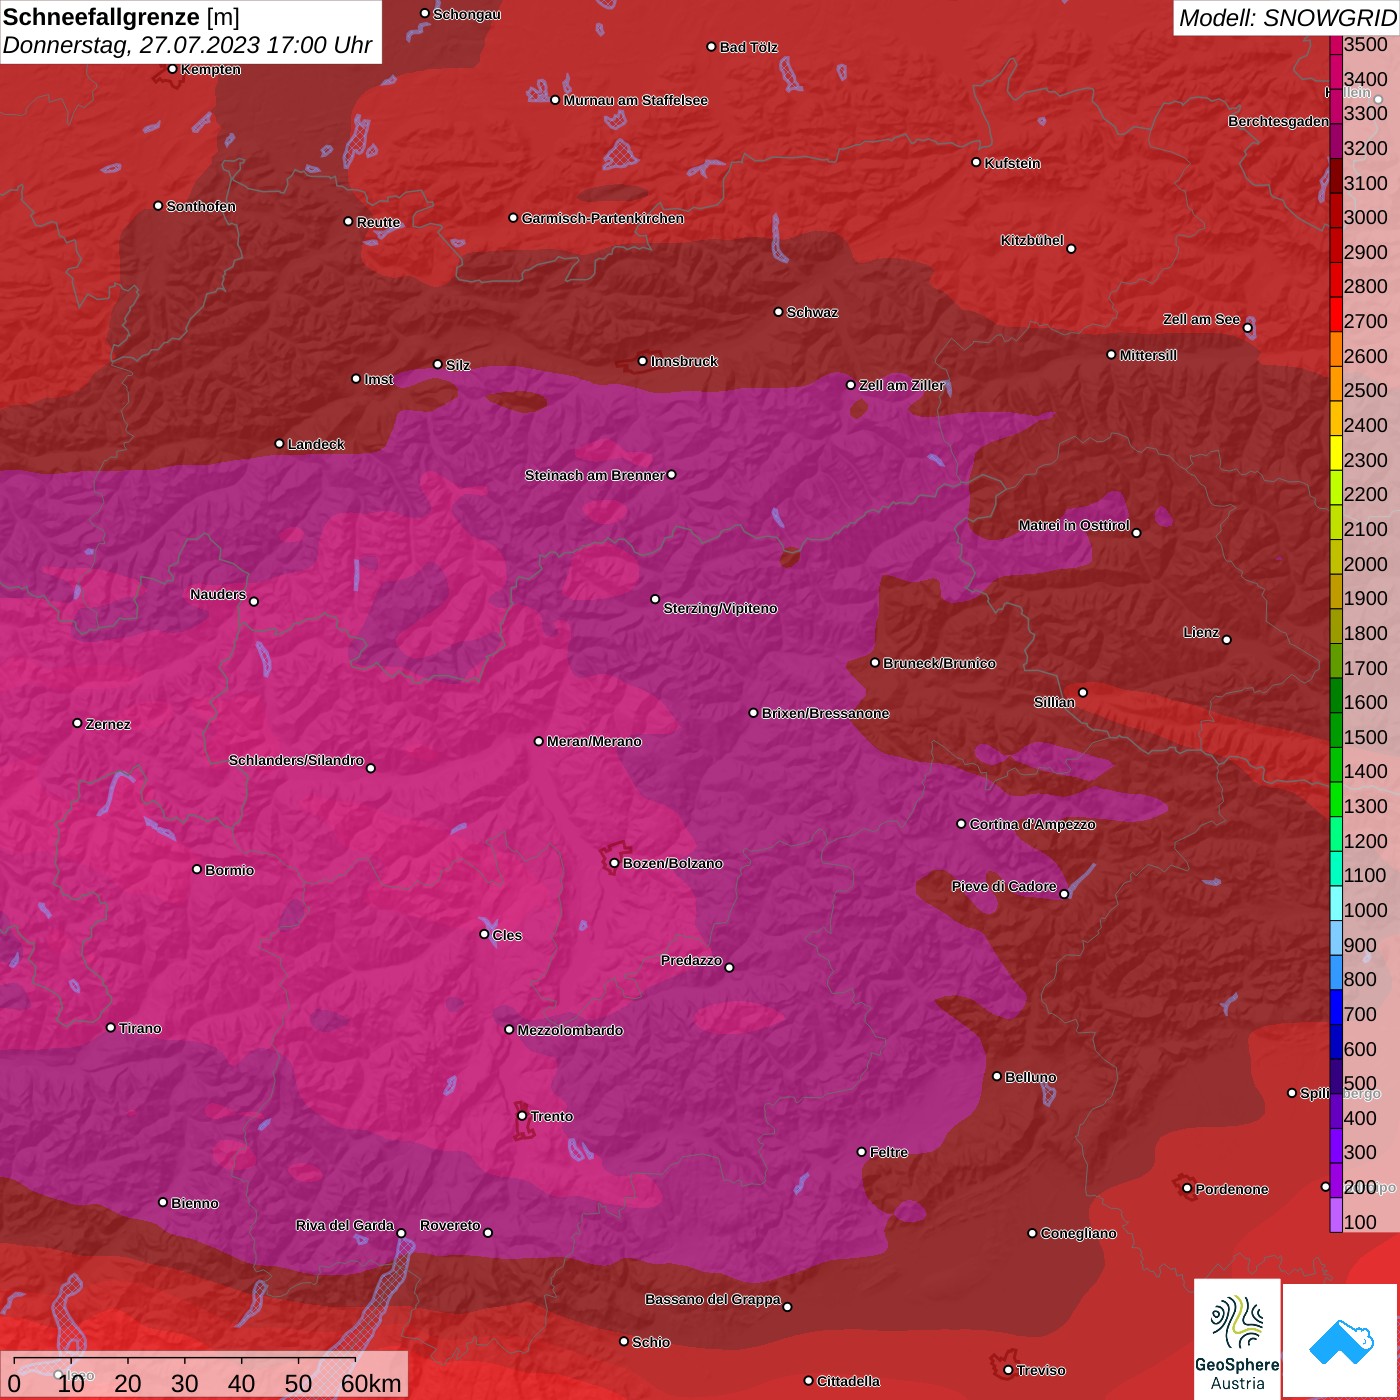Click the '60km' scale bar label

tap(371, 1383)
